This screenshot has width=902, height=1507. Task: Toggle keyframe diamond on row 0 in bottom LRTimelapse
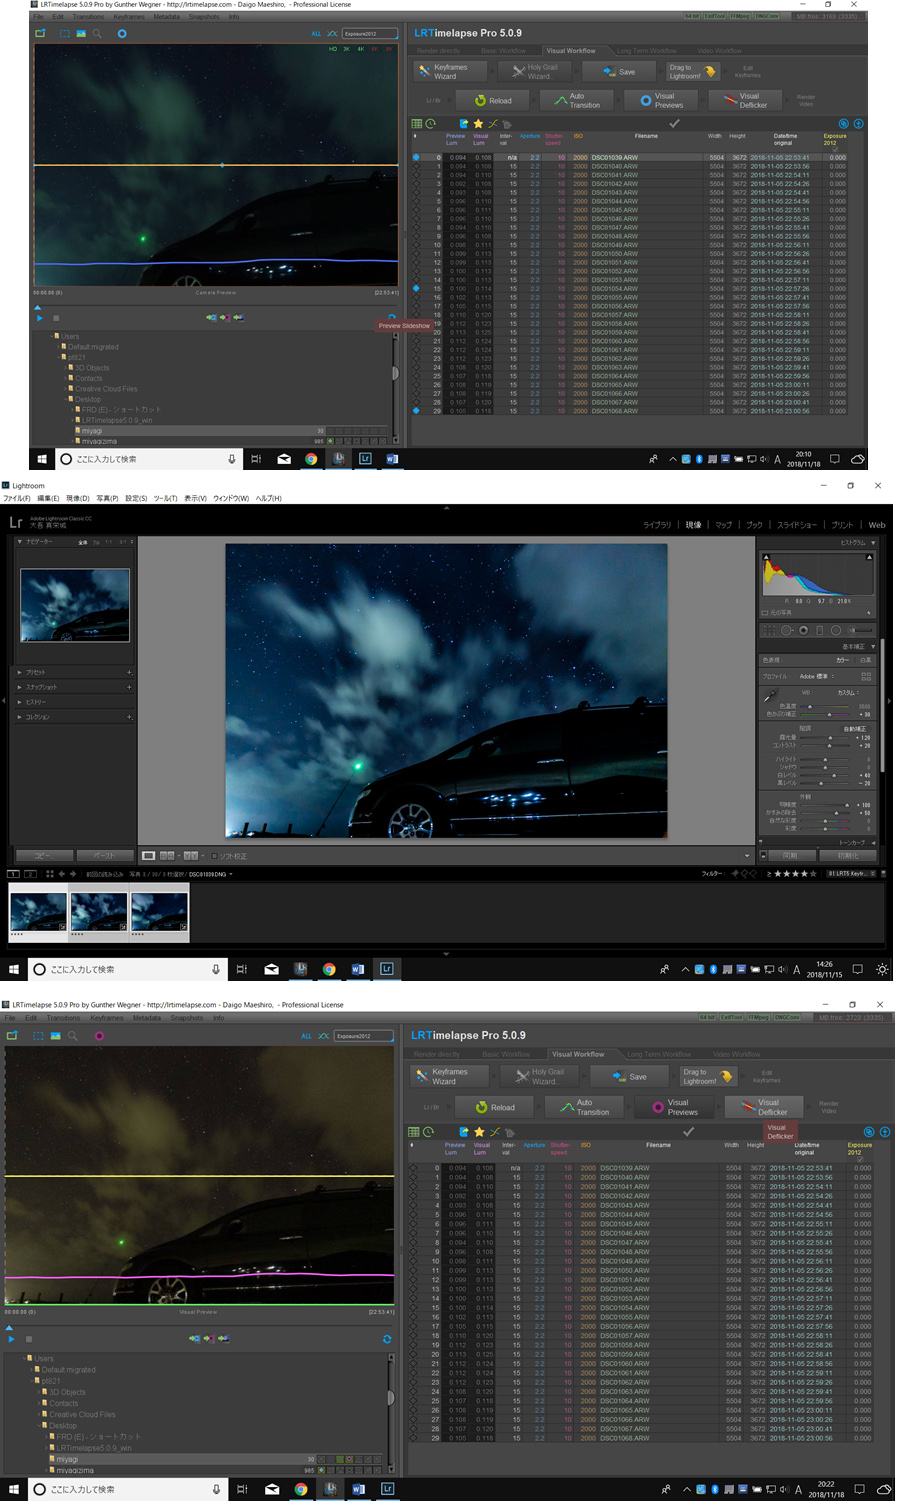(x=413, y=1168)
